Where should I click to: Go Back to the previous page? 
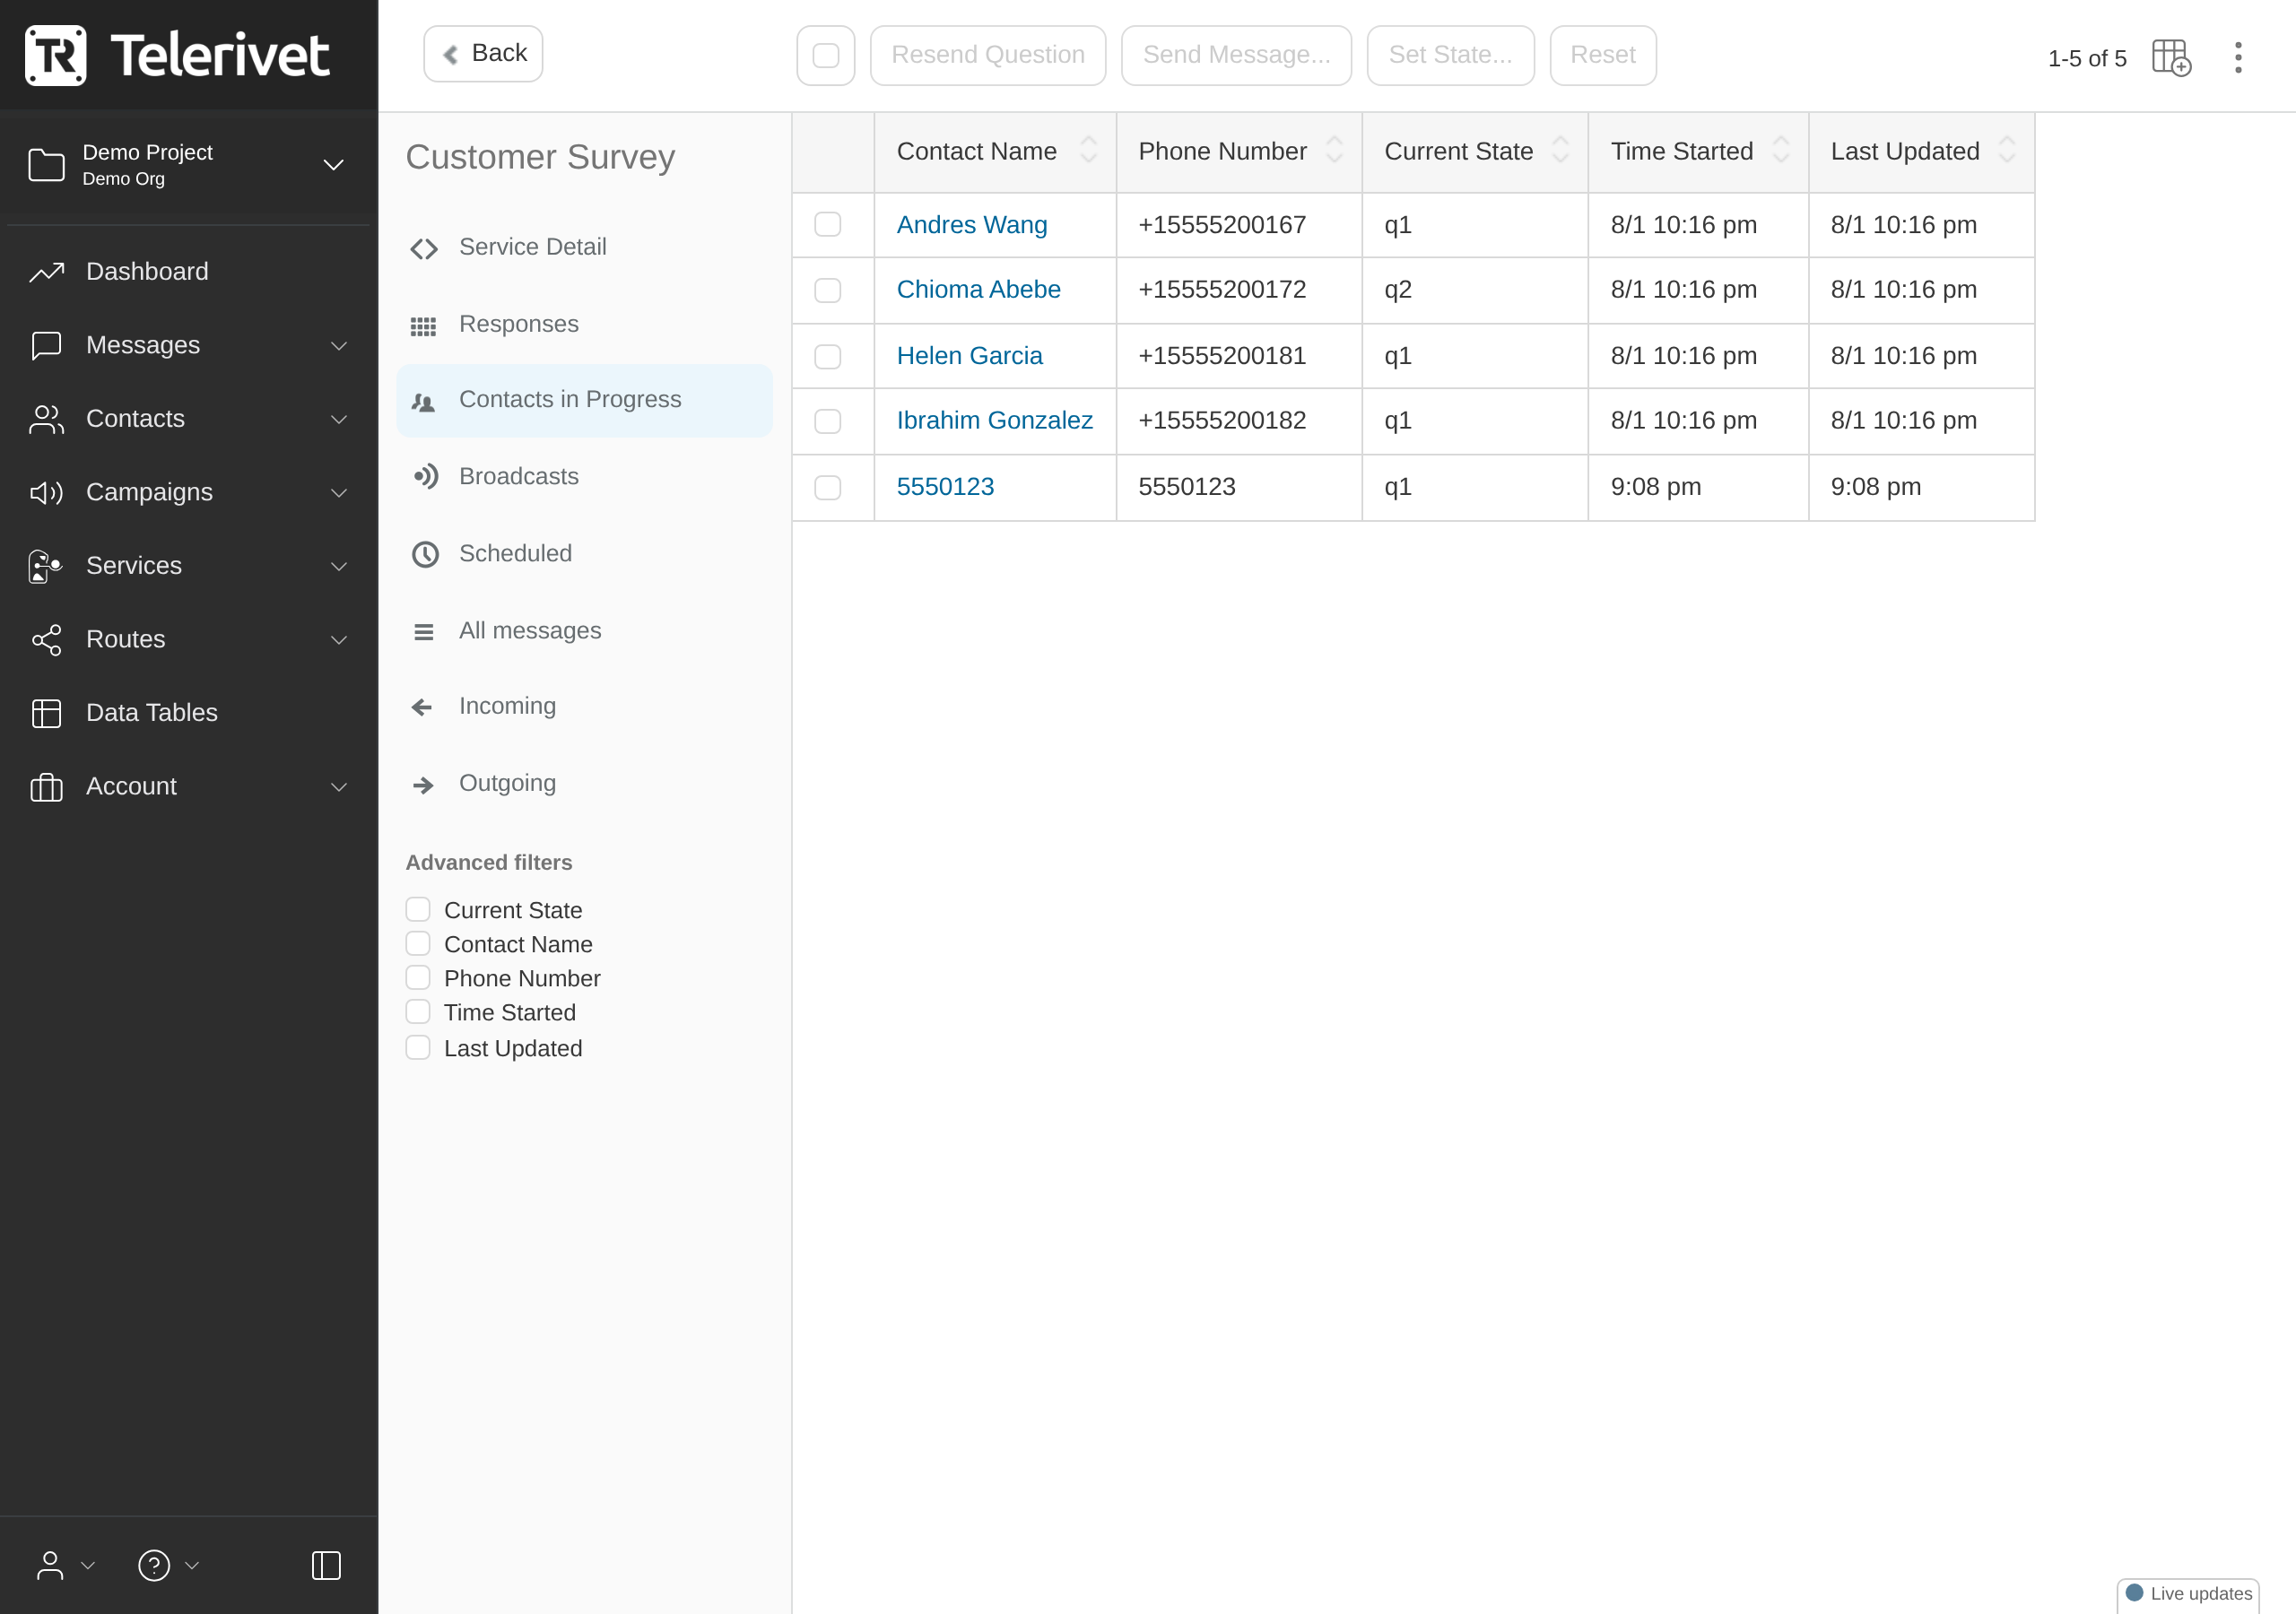tap(483, 53)
